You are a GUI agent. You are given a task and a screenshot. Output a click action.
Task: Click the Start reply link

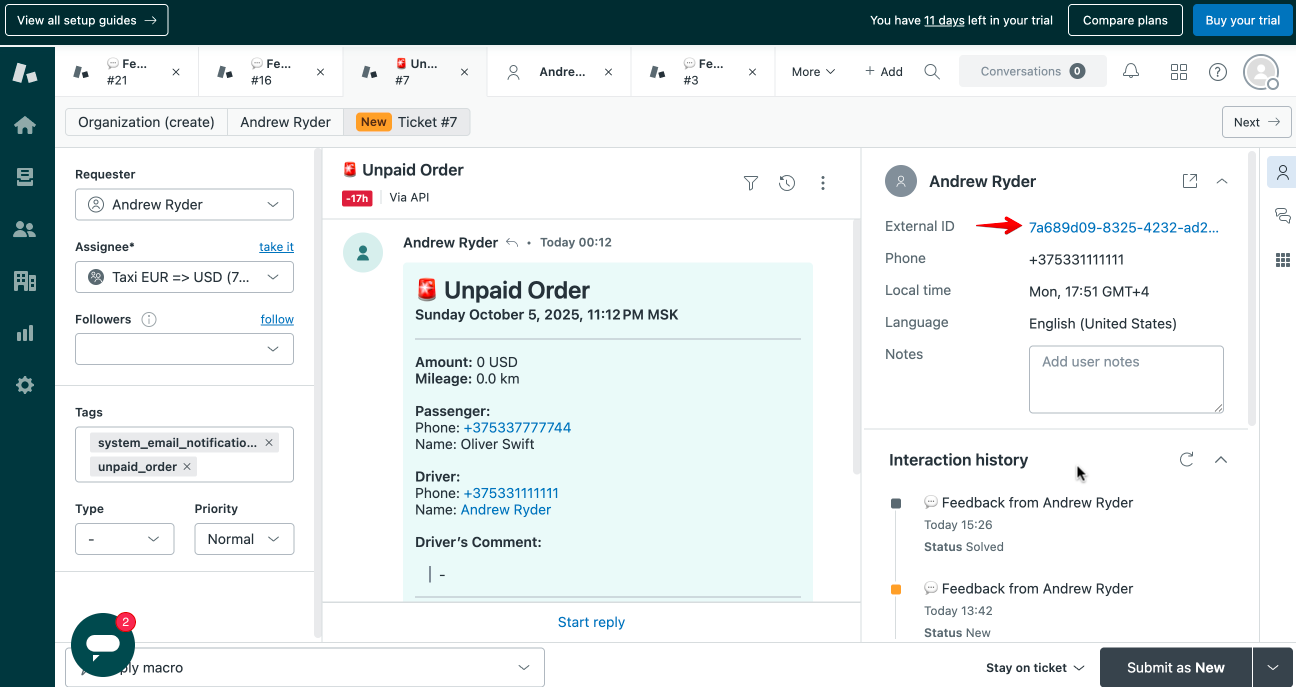pyautogui.click(x=591, y=622)
